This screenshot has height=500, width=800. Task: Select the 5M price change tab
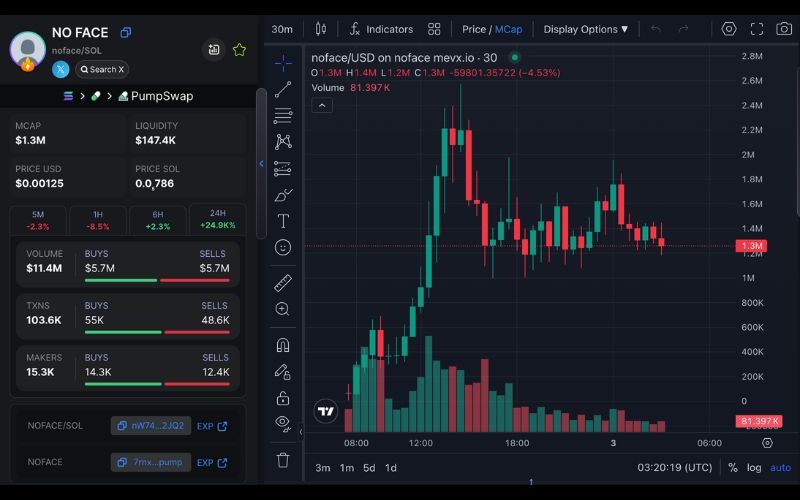(x=38, y=220)
